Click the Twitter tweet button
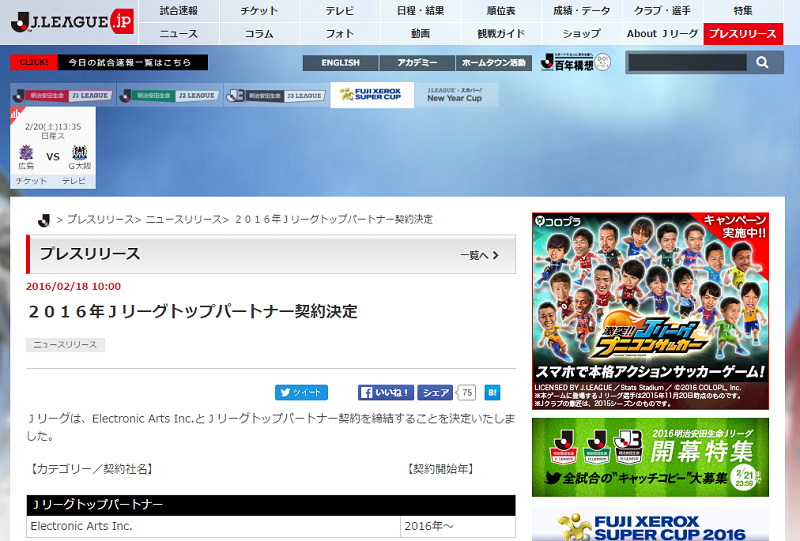 (301, 393)
